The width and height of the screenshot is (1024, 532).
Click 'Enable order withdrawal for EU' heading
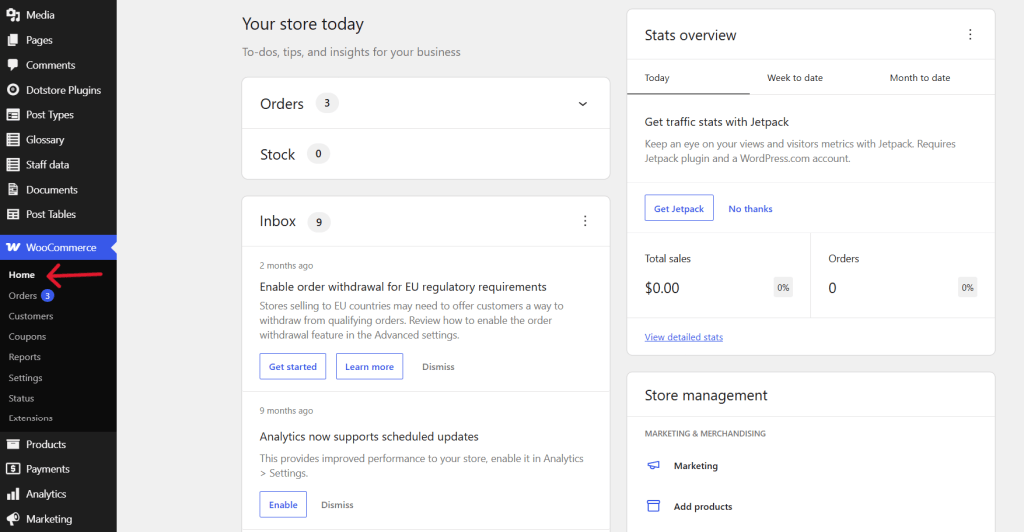[403, 287]
